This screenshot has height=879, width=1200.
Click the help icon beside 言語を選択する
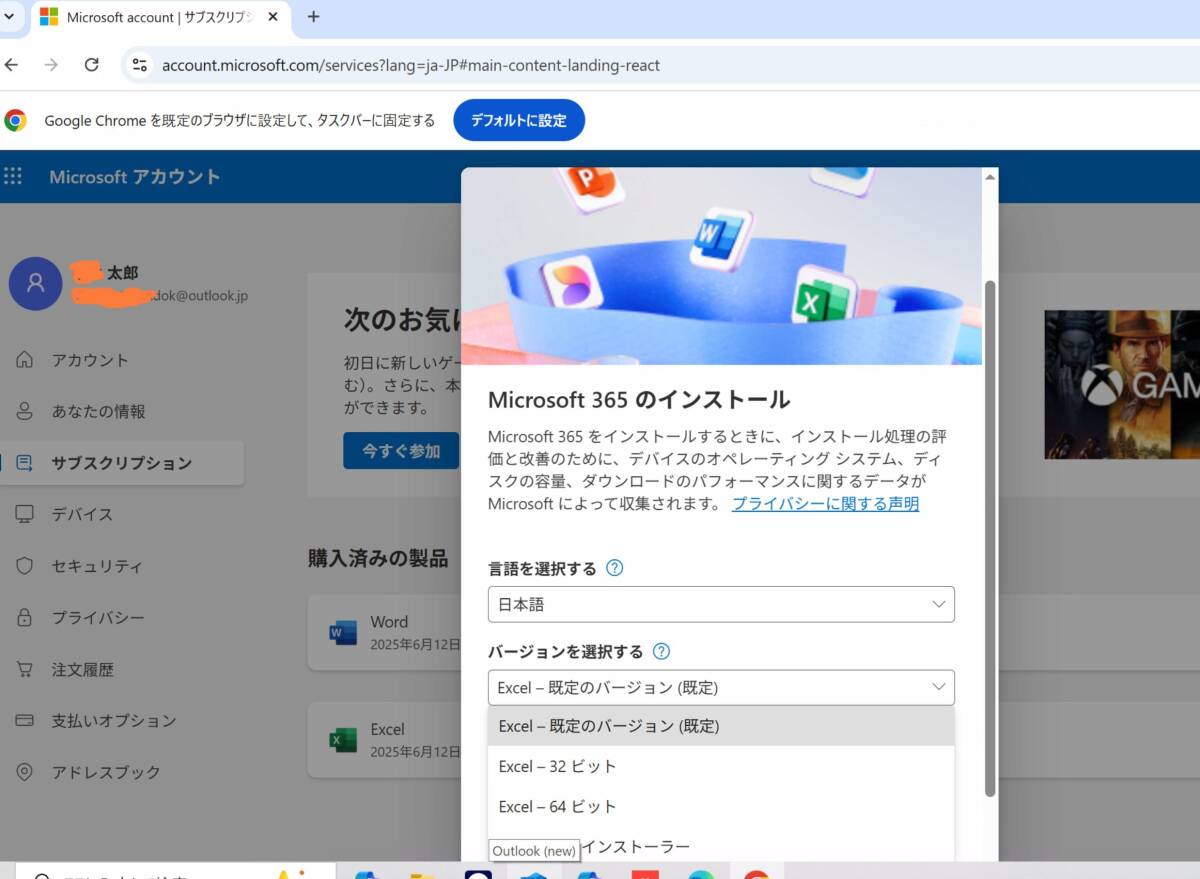tap(614, 567)
